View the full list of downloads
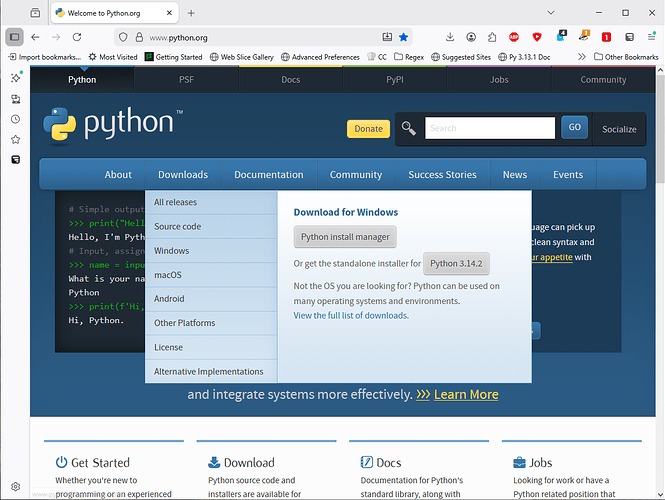 pyautogui.click(x=351, y=316)
